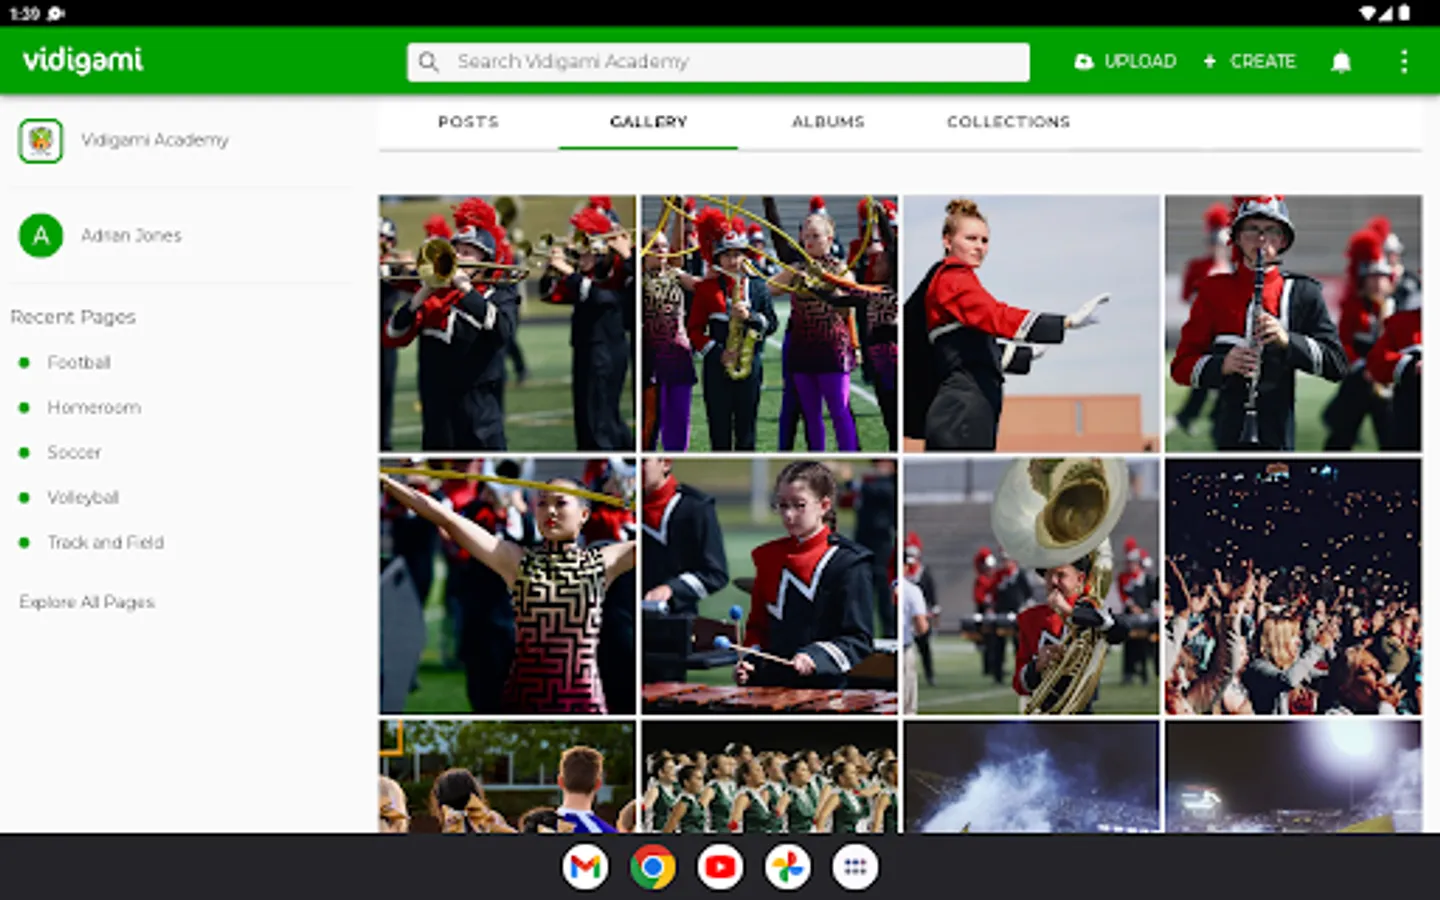Open the night crowd photo

click(x=1293, y=586)
